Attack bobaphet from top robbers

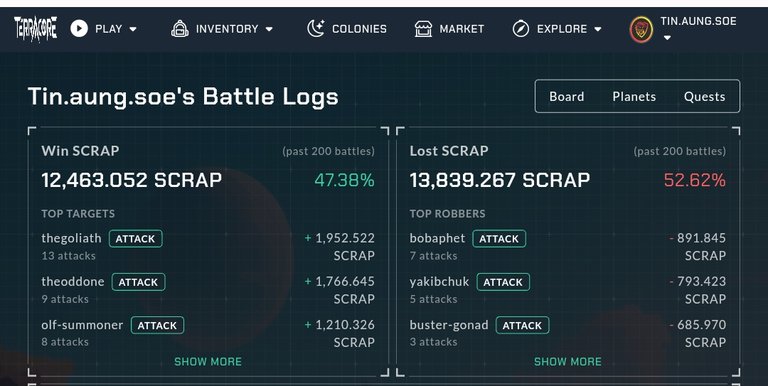click(499, 239)
